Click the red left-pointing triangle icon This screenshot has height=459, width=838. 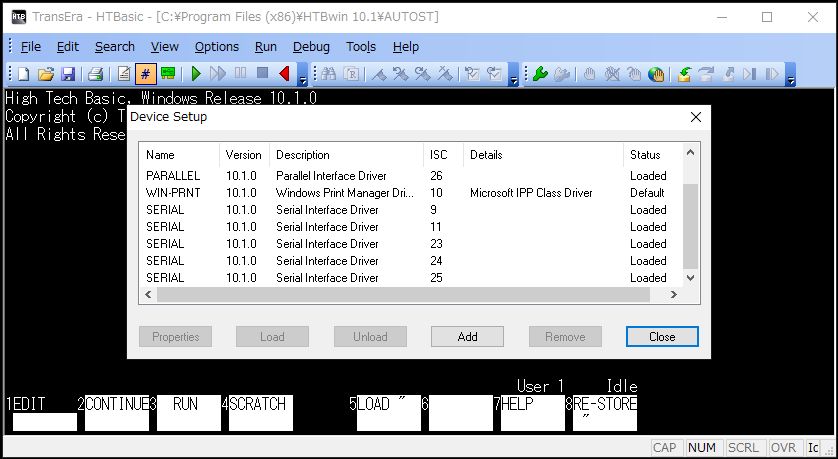point(284,74)
